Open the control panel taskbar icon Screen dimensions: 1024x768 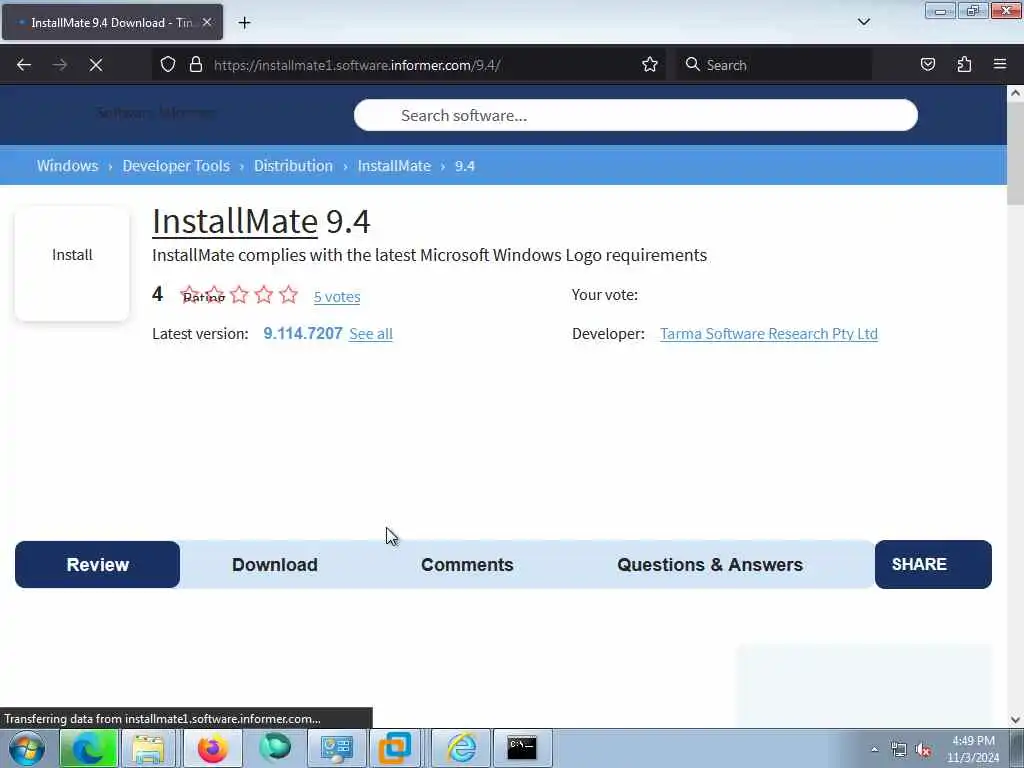[x=336, y=748]
